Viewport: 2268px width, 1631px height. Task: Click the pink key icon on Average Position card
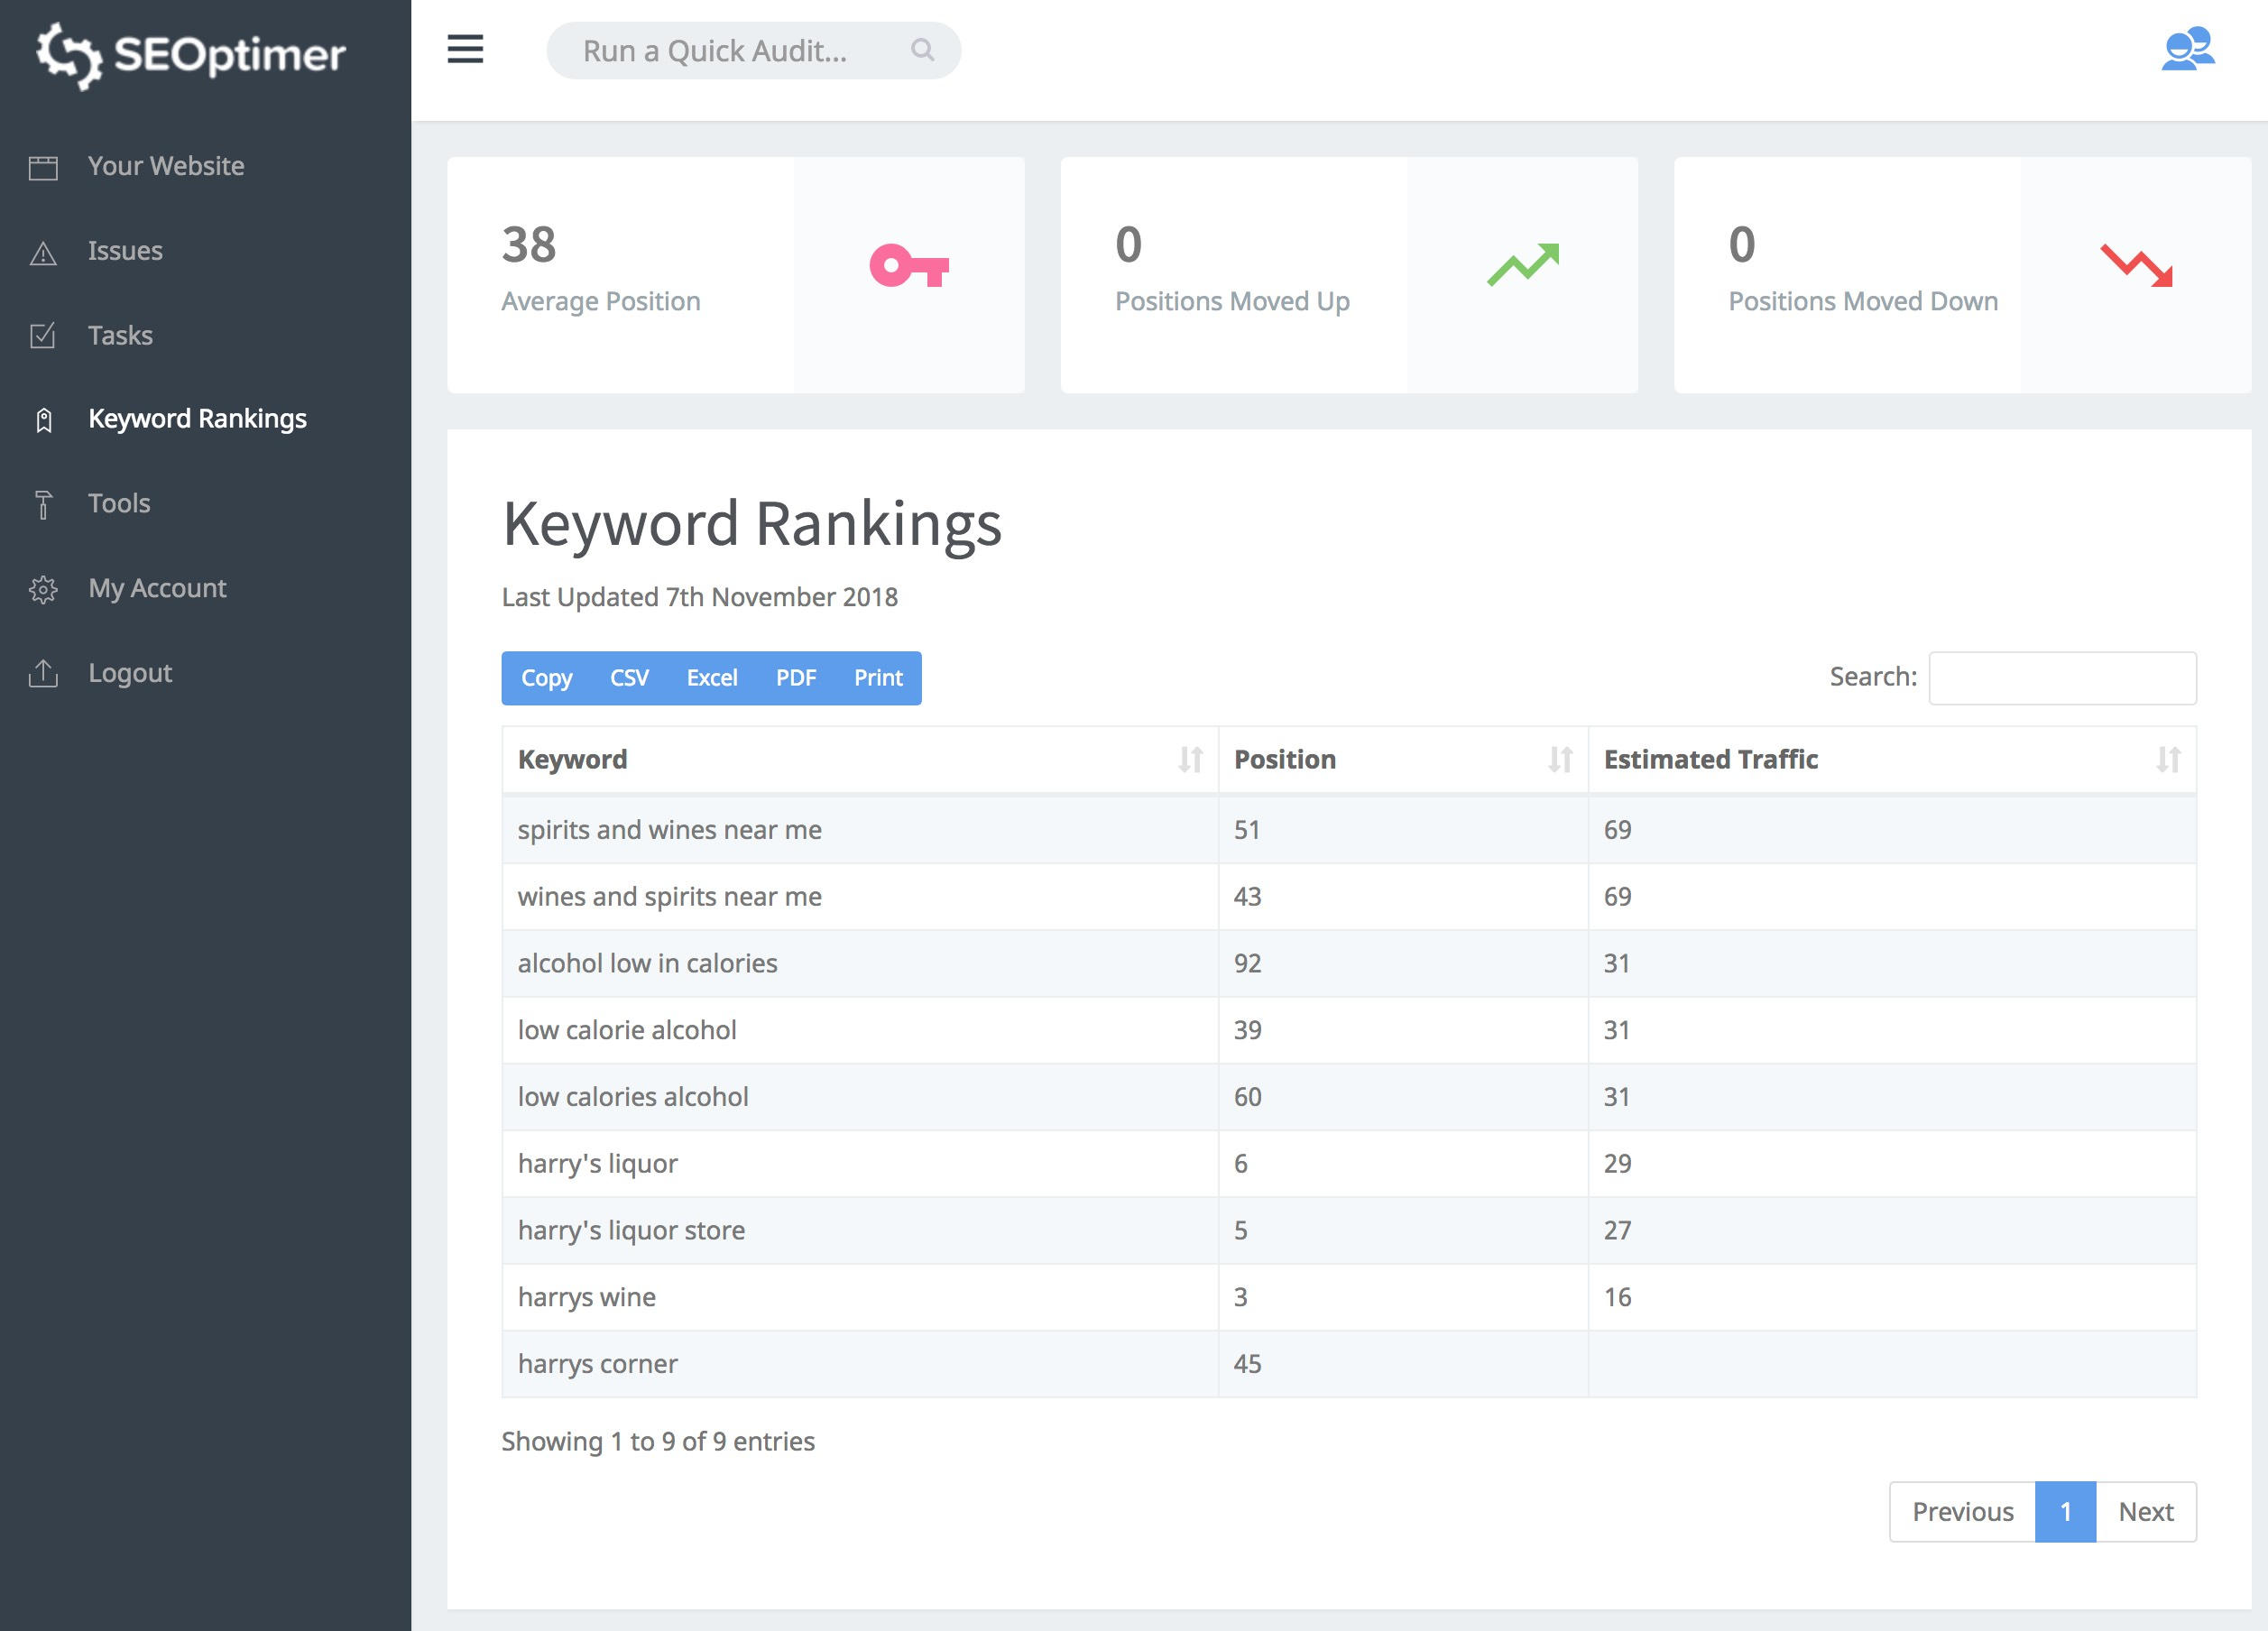pyautogui.click(x=909, y=266)
